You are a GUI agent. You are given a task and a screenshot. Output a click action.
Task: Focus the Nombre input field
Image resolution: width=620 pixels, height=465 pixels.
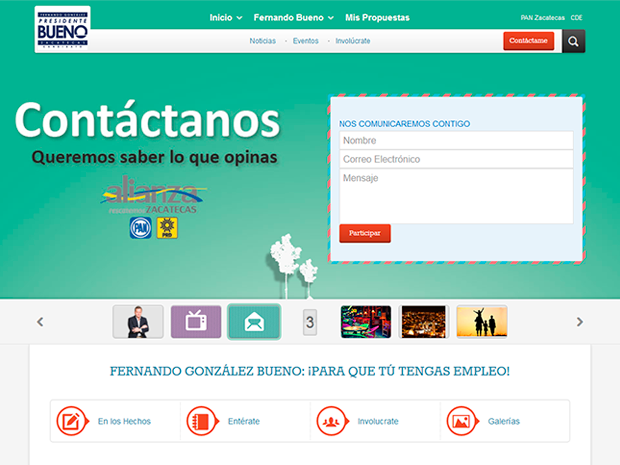(x=456, y=140)
